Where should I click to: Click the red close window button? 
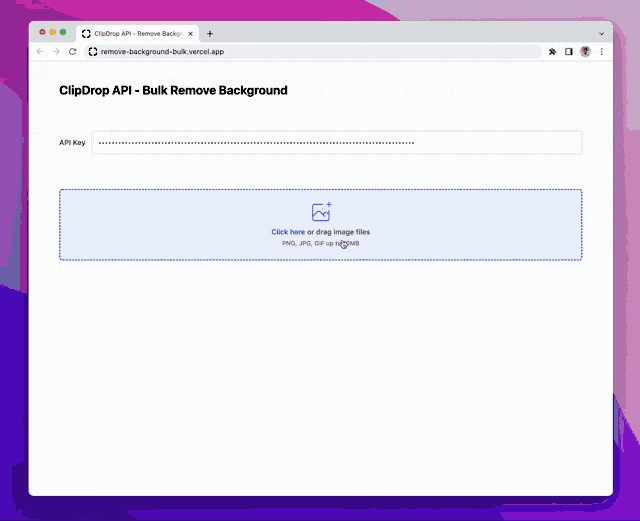[x=42, y=32]
